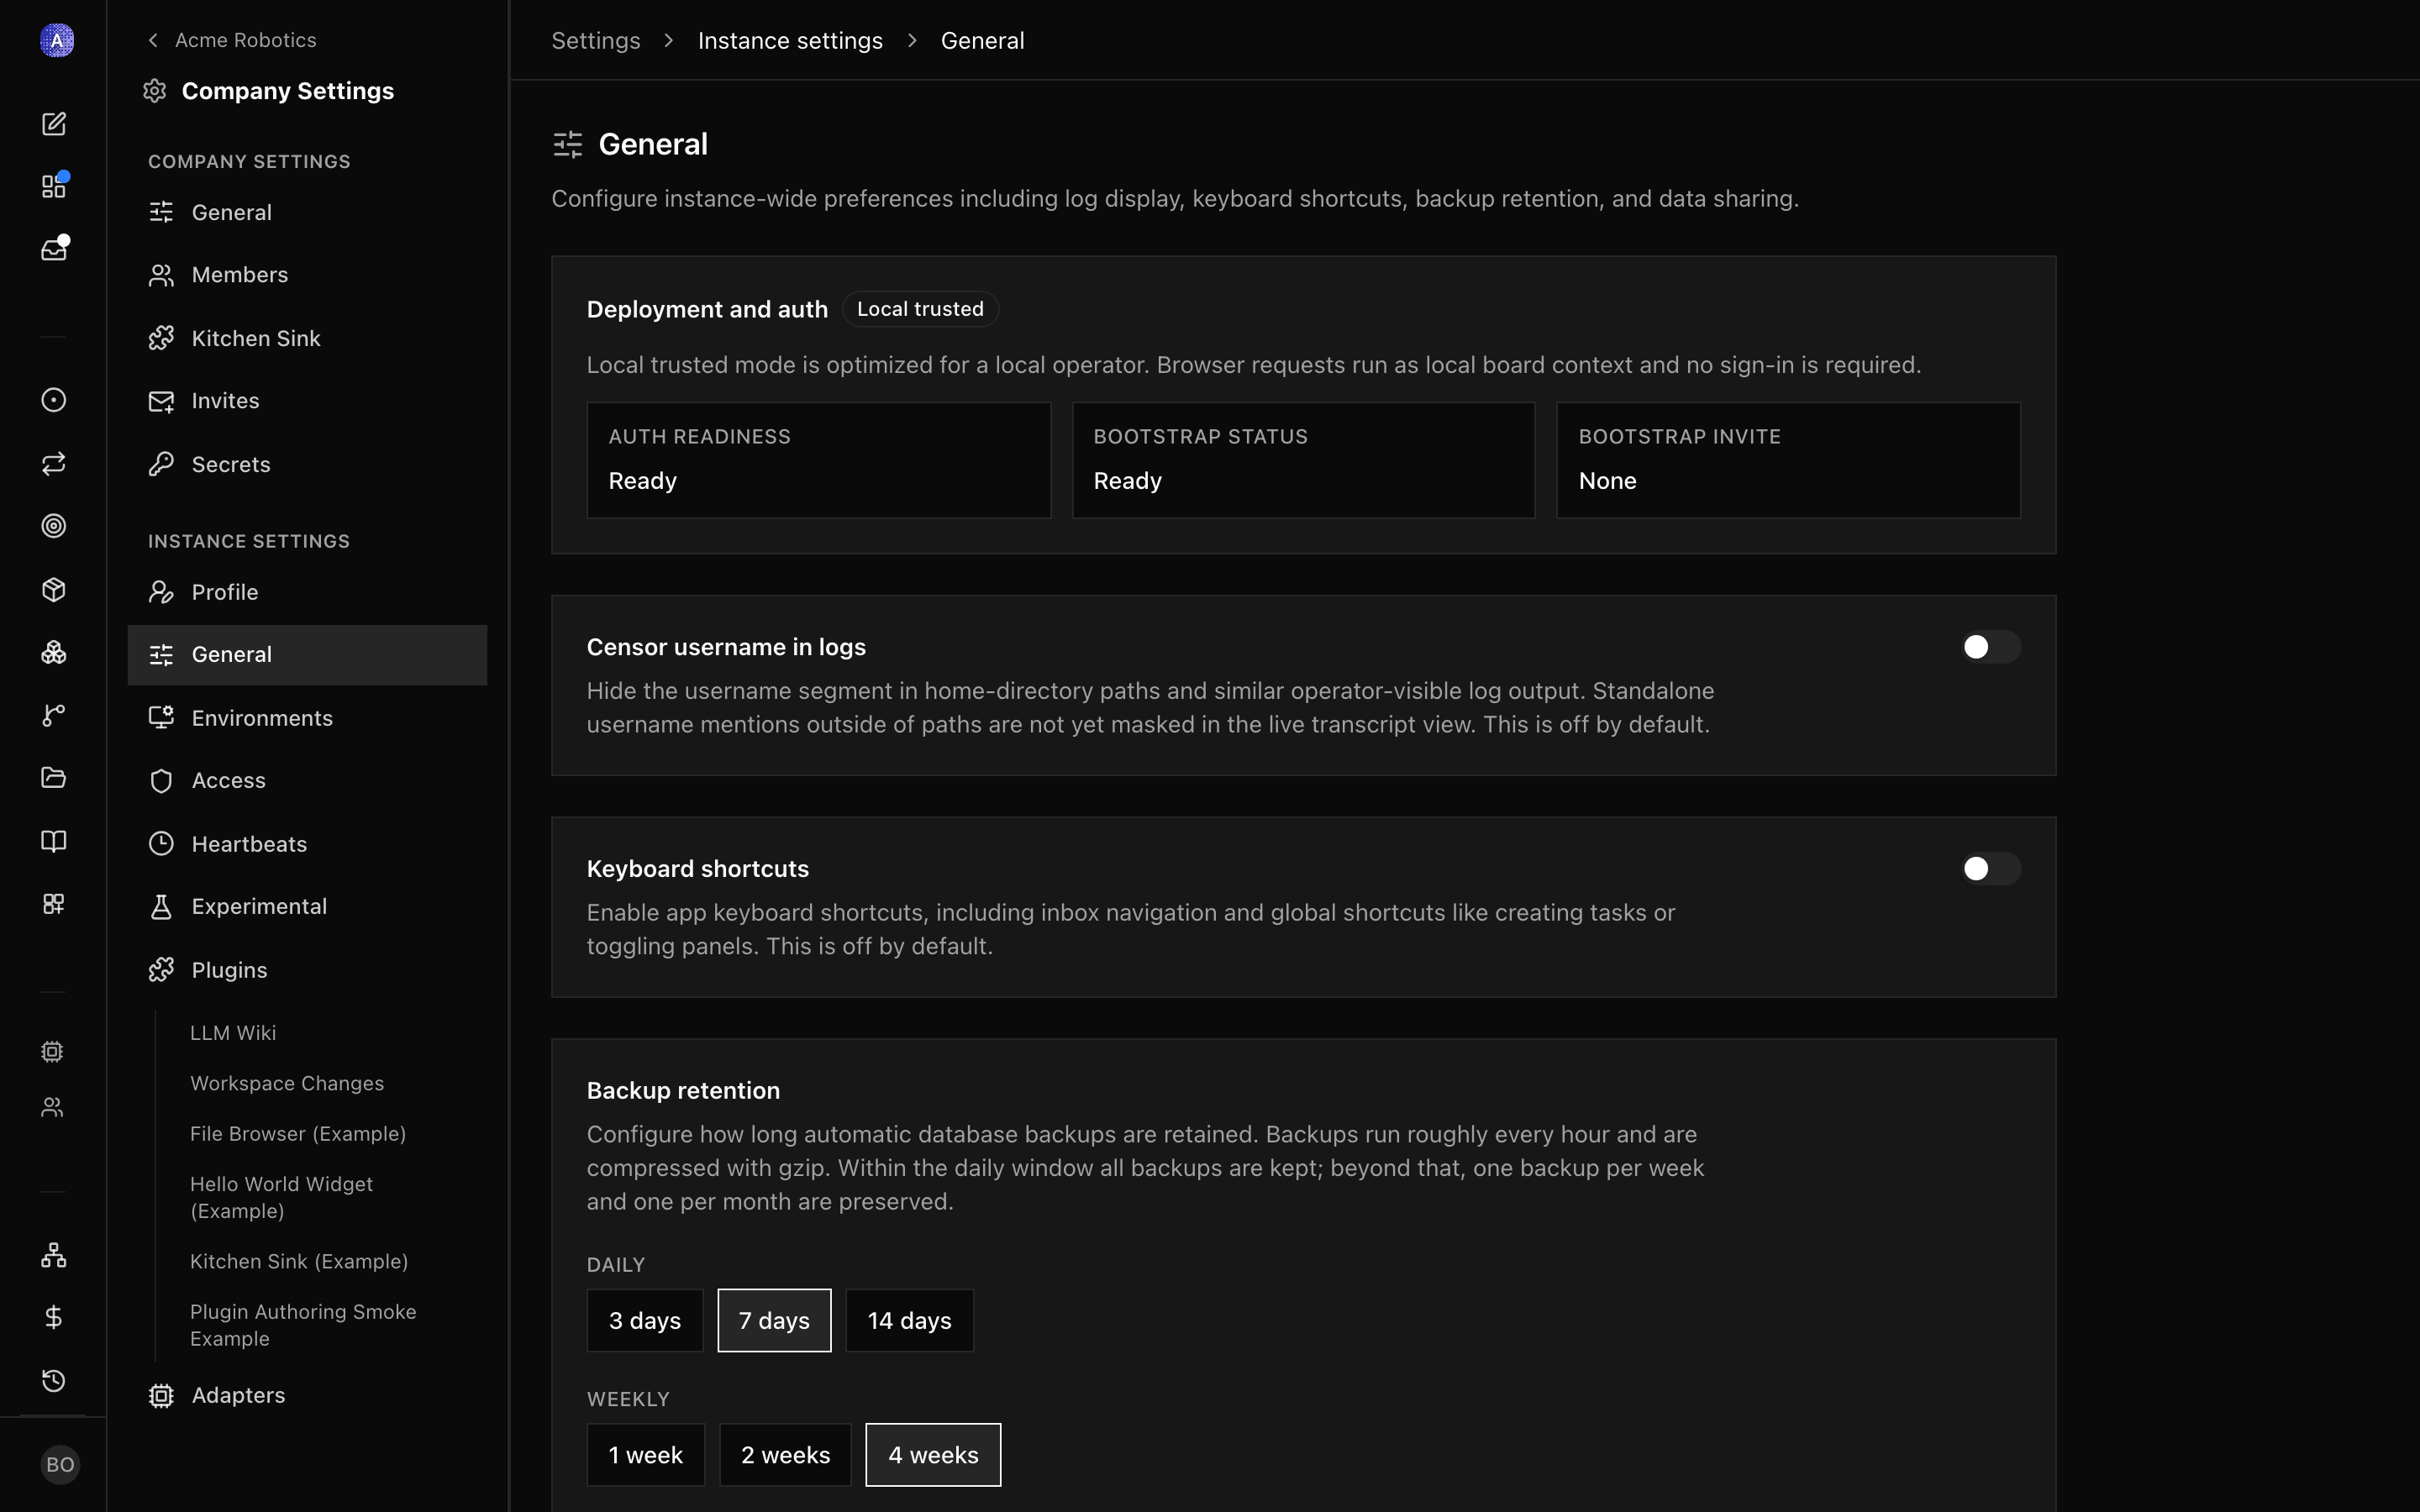This screenshot has height=1512, width=2420.
Task: Open Kitchen Sink (Example) plugin
Action: coord(299,1261)
